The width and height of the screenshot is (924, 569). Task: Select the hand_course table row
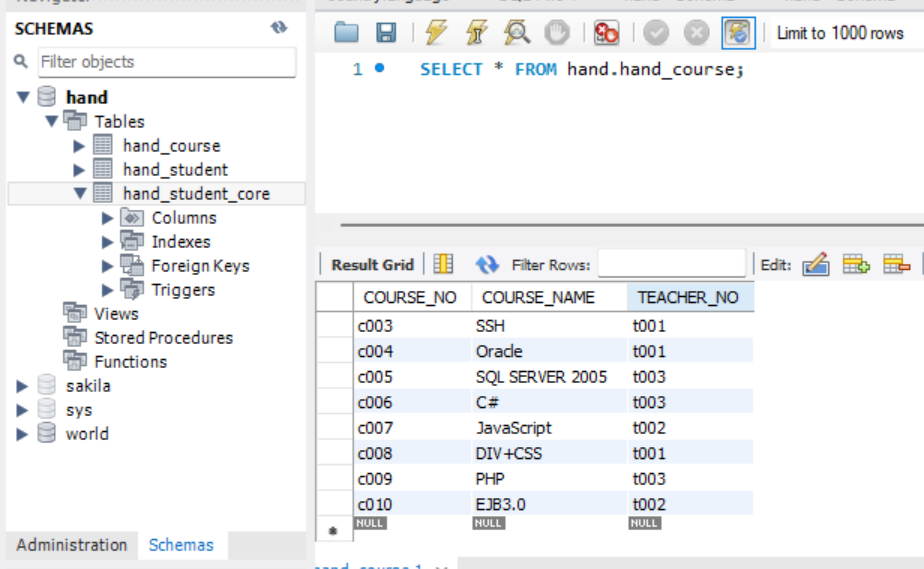click(156, 145)
